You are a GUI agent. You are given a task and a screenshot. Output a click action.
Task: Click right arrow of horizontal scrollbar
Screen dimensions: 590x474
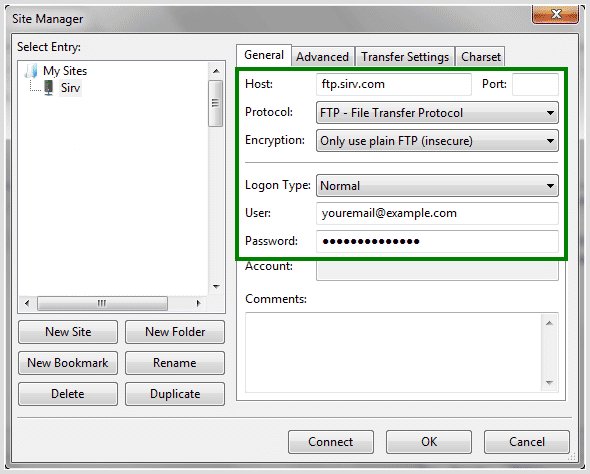(199, 303)
